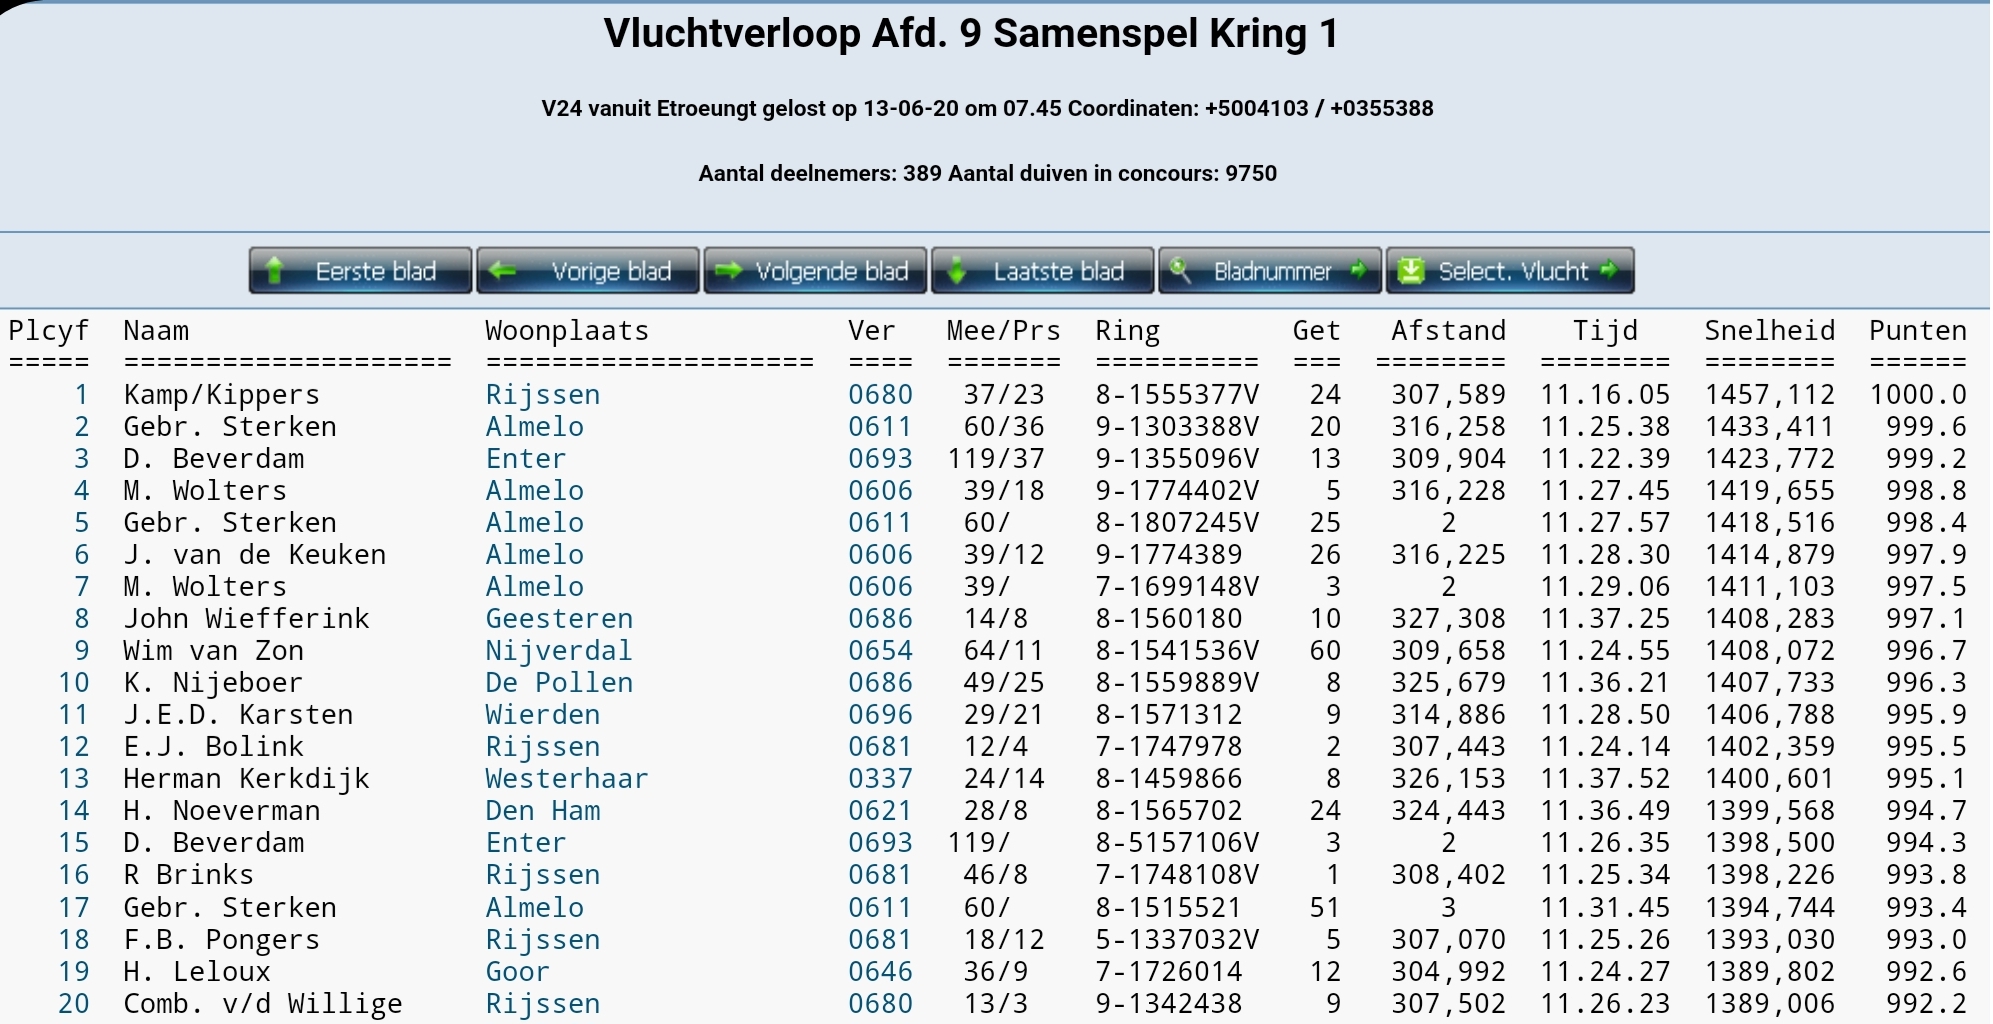This screenshot has height=1024, width=1993.
Task: Click the Vluchtverloop Afd. 9 Samenspel Kring 1 heading
Action: click(971, 34)
